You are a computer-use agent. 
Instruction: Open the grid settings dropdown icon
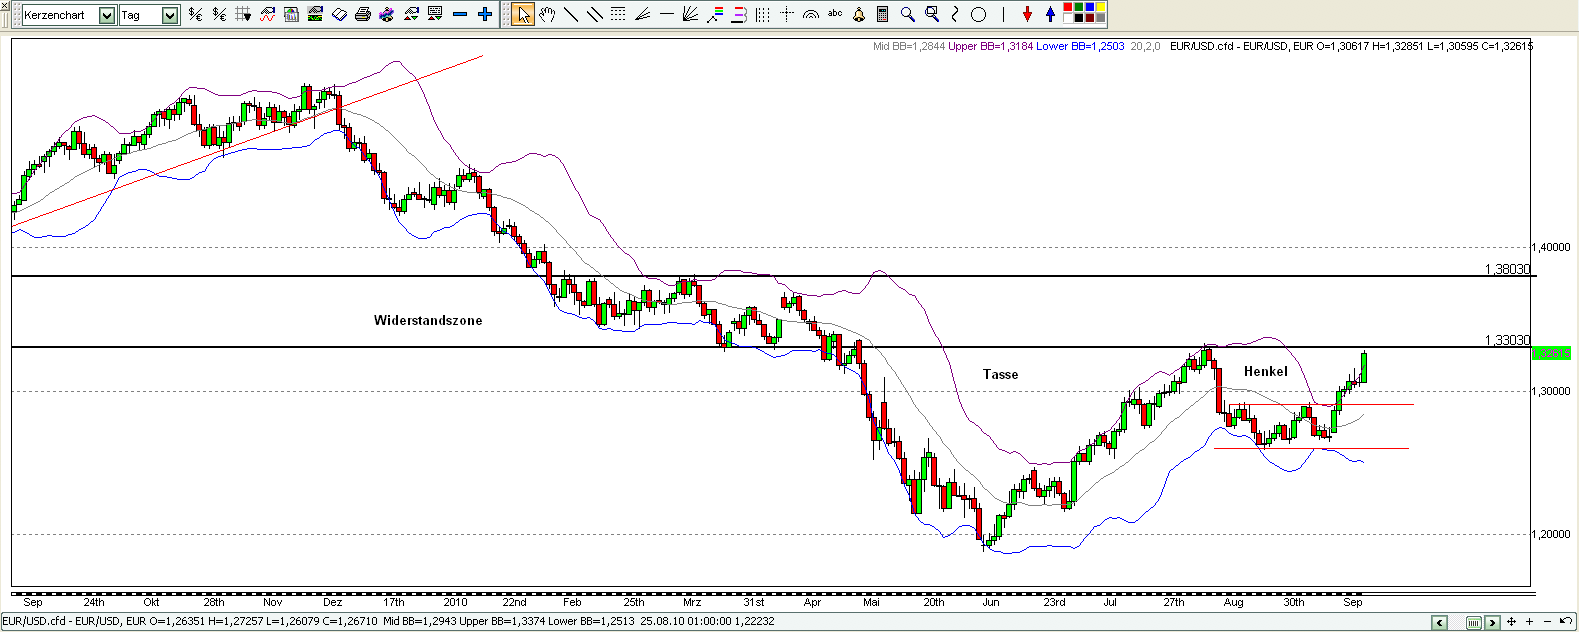pyautogui.click(x=243, y=14)
